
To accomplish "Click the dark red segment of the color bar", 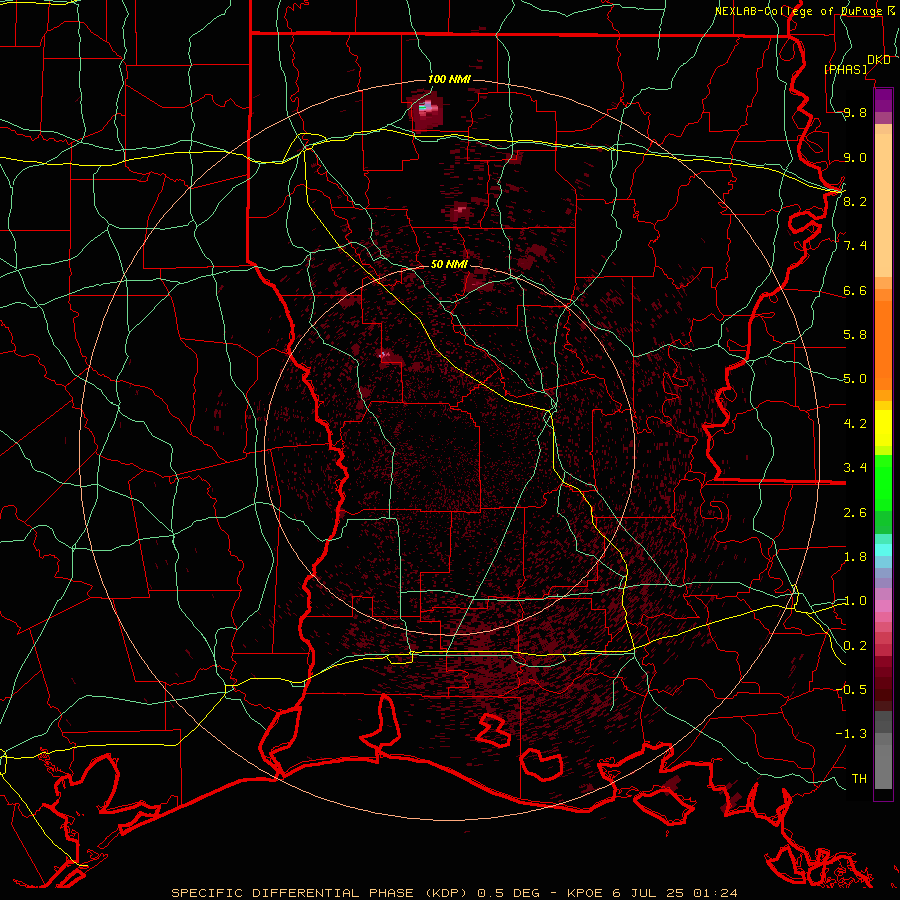I will [x=883, y=683].
